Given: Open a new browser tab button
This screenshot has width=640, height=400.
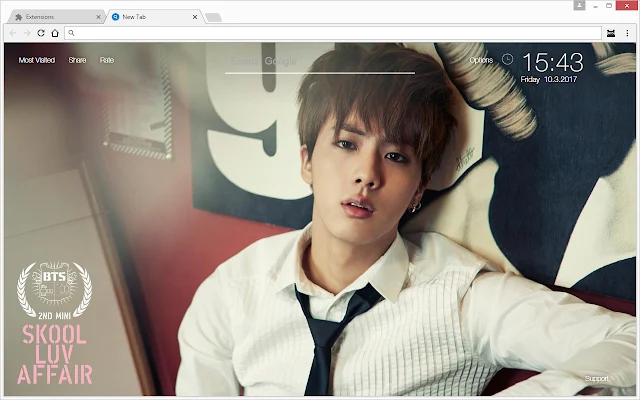Looking at the screenshot, I should pyautogui.click(x=213, y=17).
